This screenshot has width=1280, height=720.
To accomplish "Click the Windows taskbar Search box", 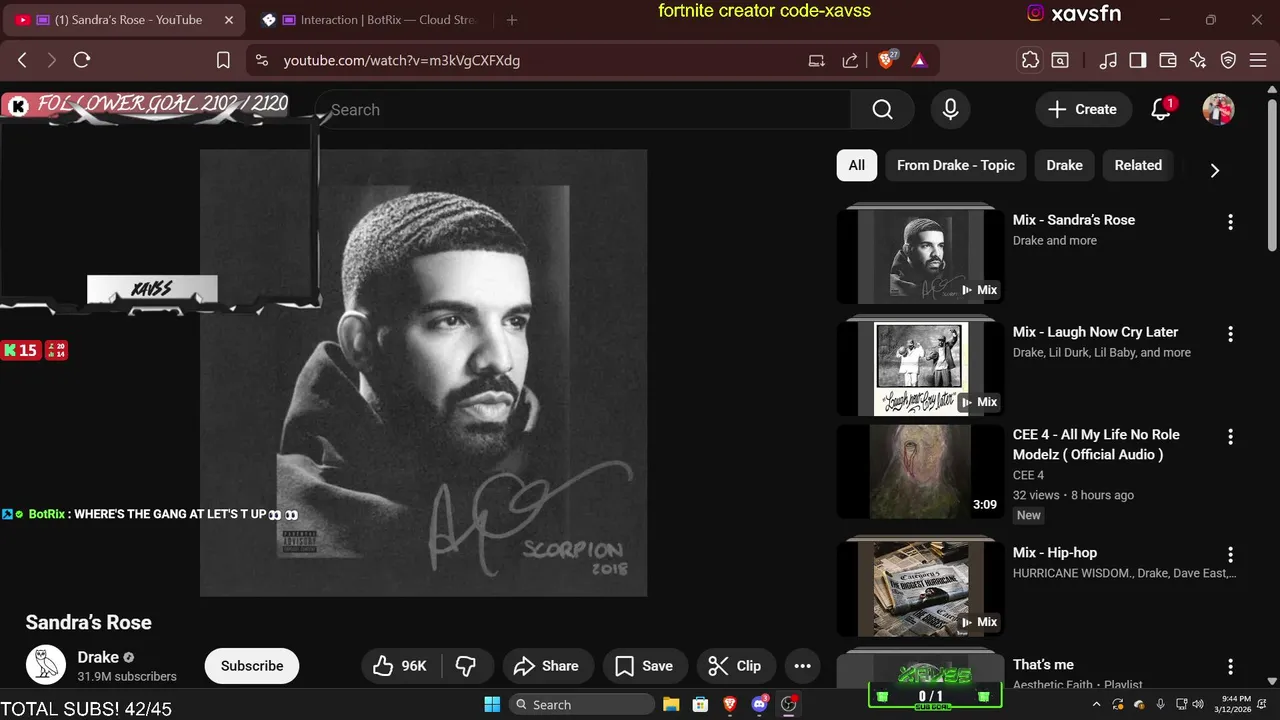I will (x=580, y=704).
